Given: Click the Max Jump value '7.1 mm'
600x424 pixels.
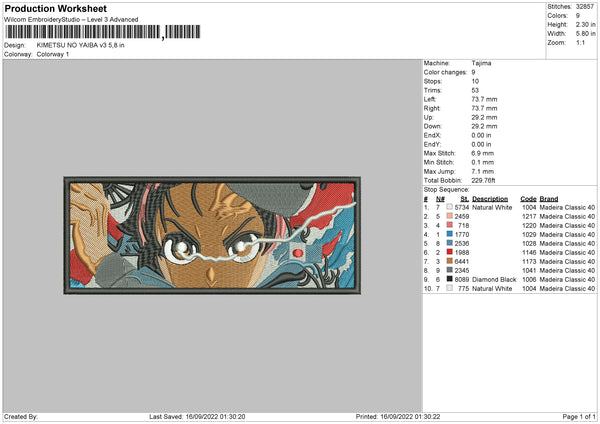Looking at the screenshot, I should (x=483, y=171).
